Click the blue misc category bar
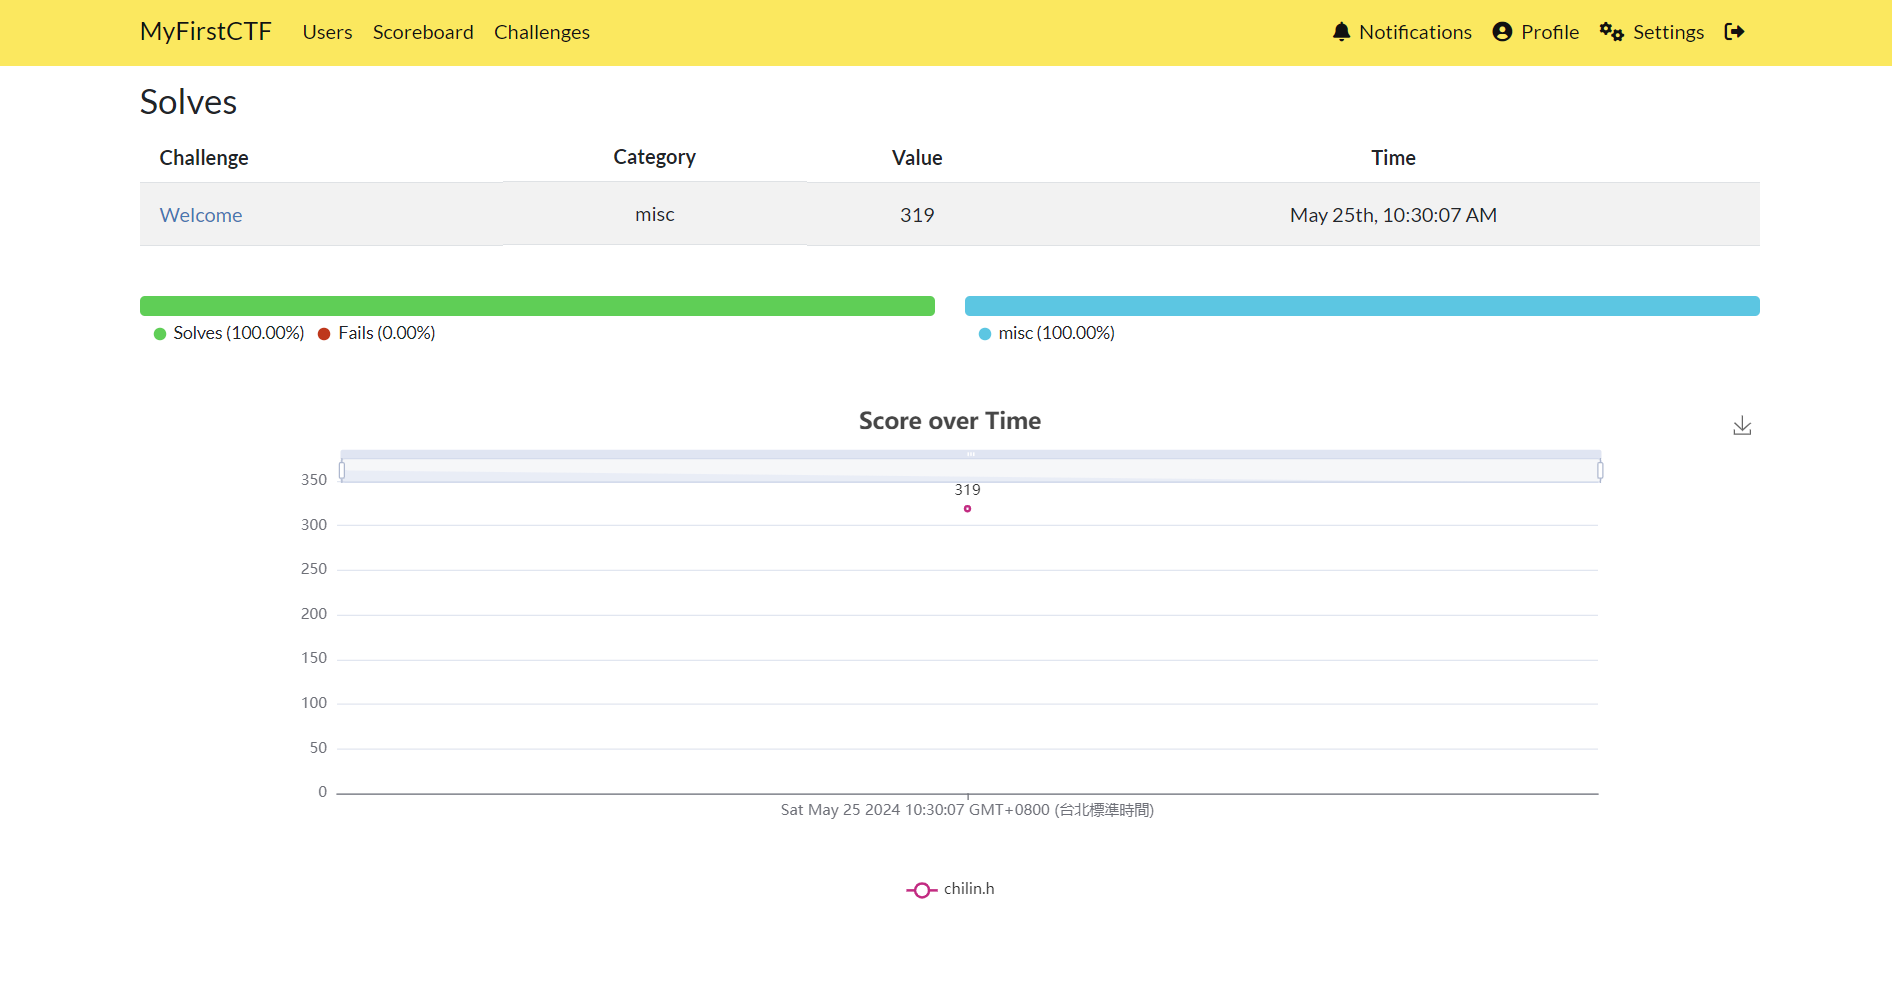This screenshot has width=1892, height=981. [1362, 306]
